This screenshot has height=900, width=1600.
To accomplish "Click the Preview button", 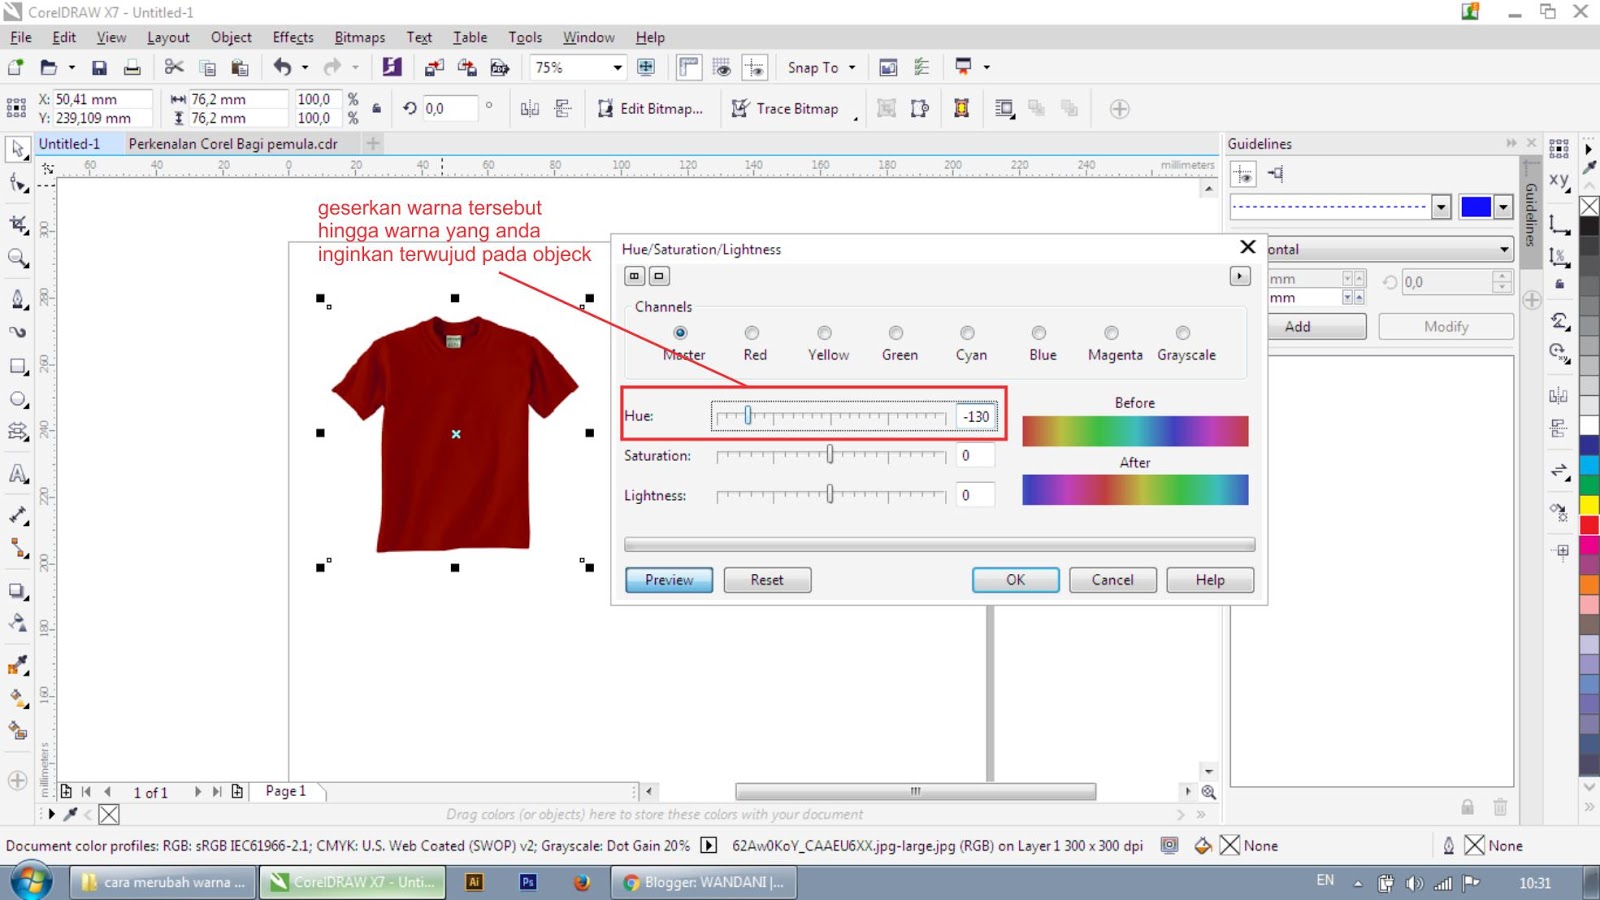I will click(x=669, y=580).
